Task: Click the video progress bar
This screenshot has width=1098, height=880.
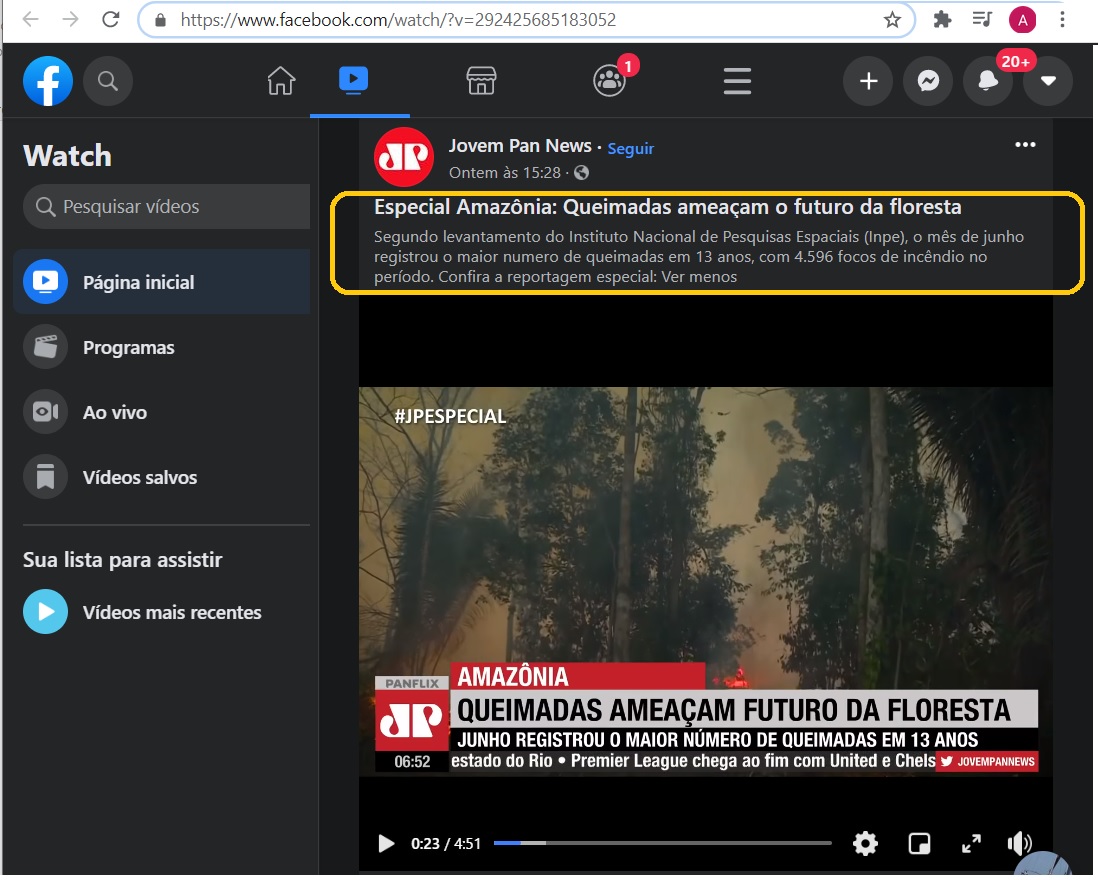Action: pos(662,843)
